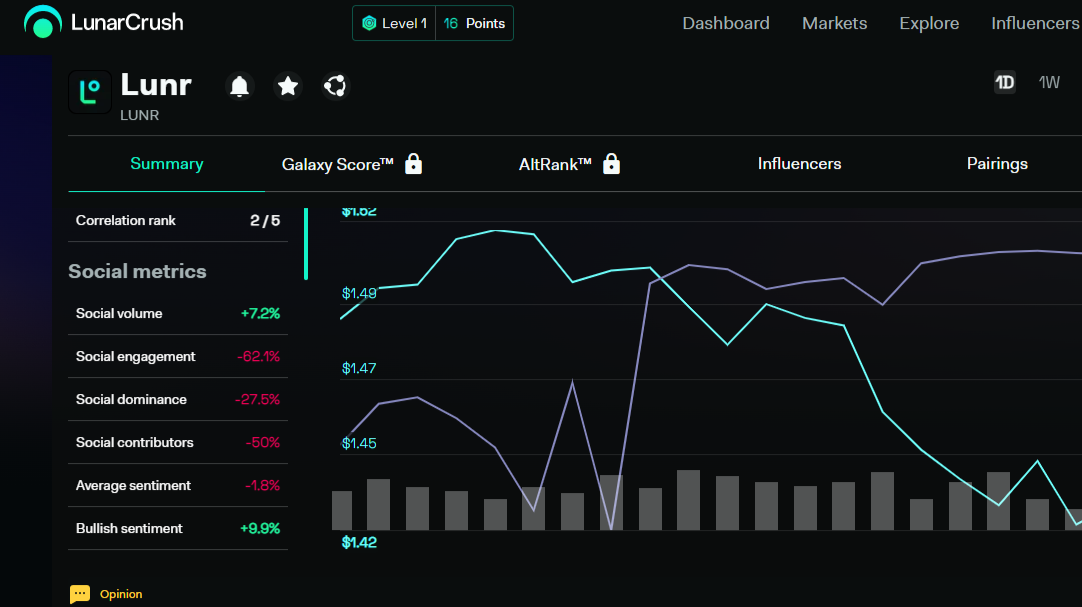Open the Level 1 badge
Image resolution: width=1082 pixels, height=607 pixels.
pos(394,23)
